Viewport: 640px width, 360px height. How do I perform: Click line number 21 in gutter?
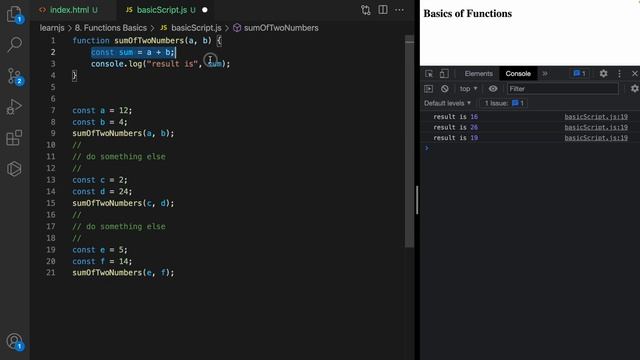(x=51, y=273)
